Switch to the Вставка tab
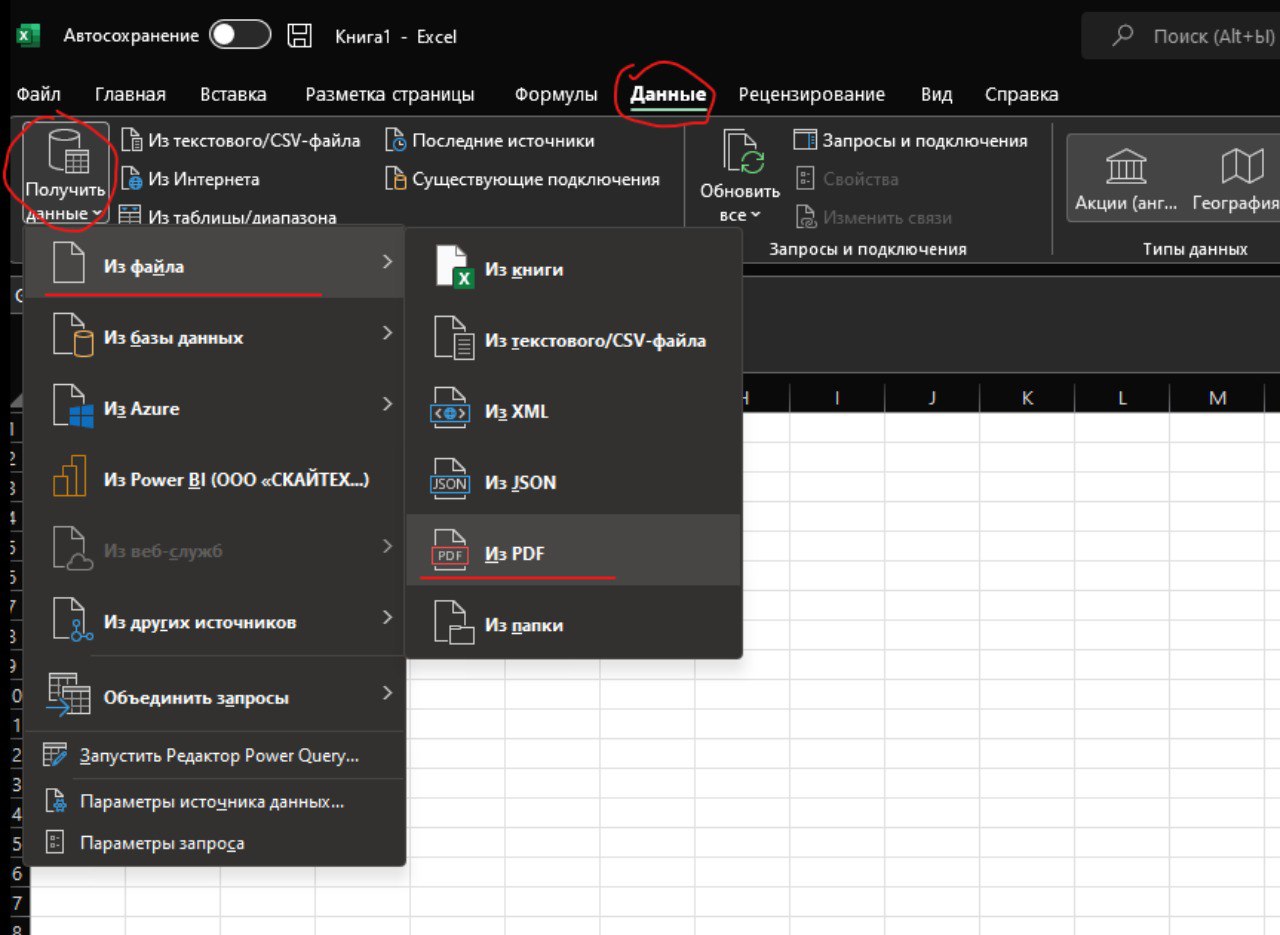 pos(233,95)
